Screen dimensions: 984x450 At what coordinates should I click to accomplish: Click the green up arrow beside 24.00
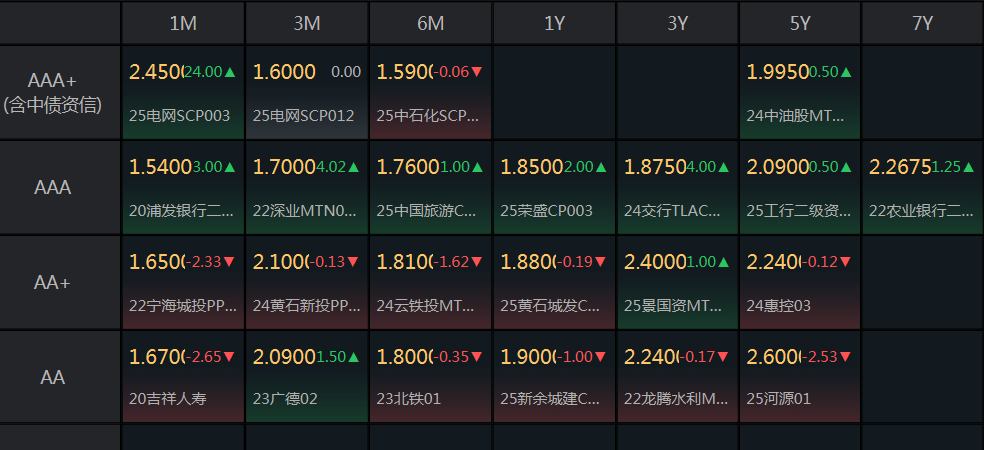pyautogui.click(x=230, y=72)
